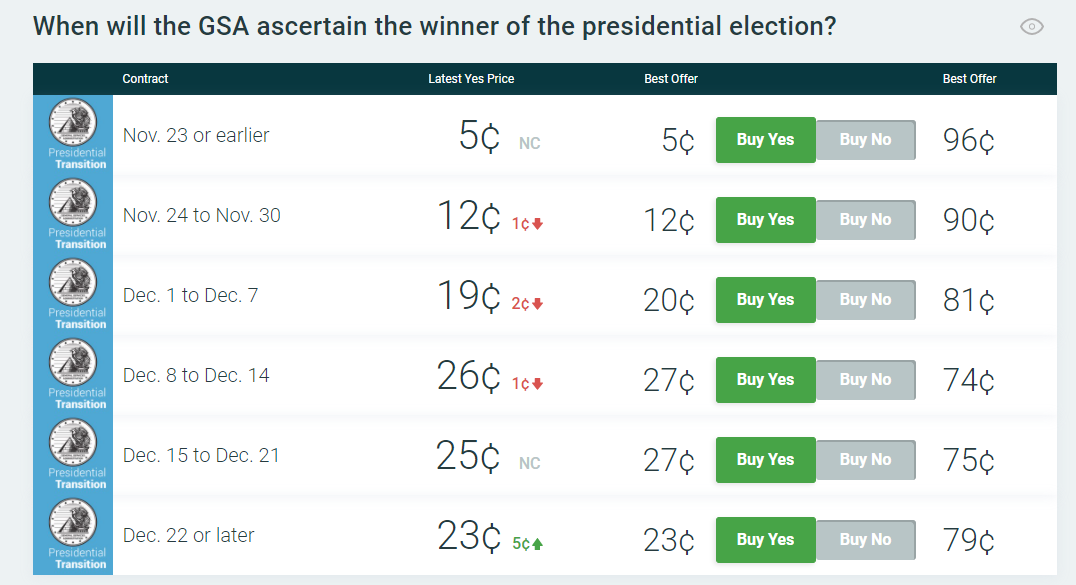Open the Nov. 24 to Nov. 30 contract link
This screenshot has height=585, width=1076.
pos(202,215)
